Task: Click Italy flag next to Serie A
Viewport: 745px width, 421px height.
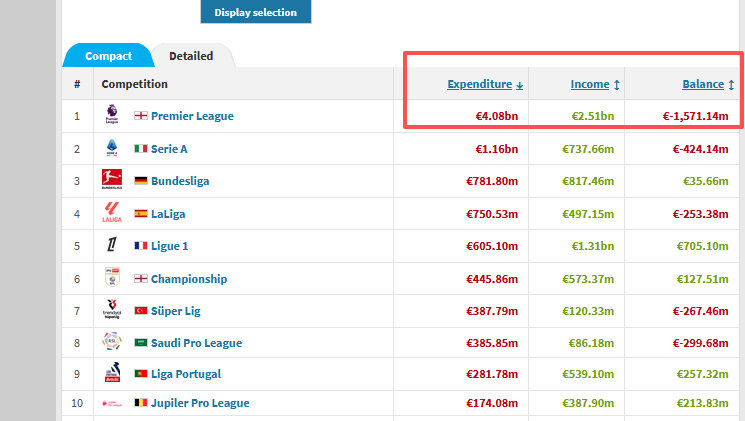Action: [x=141, y=149]
